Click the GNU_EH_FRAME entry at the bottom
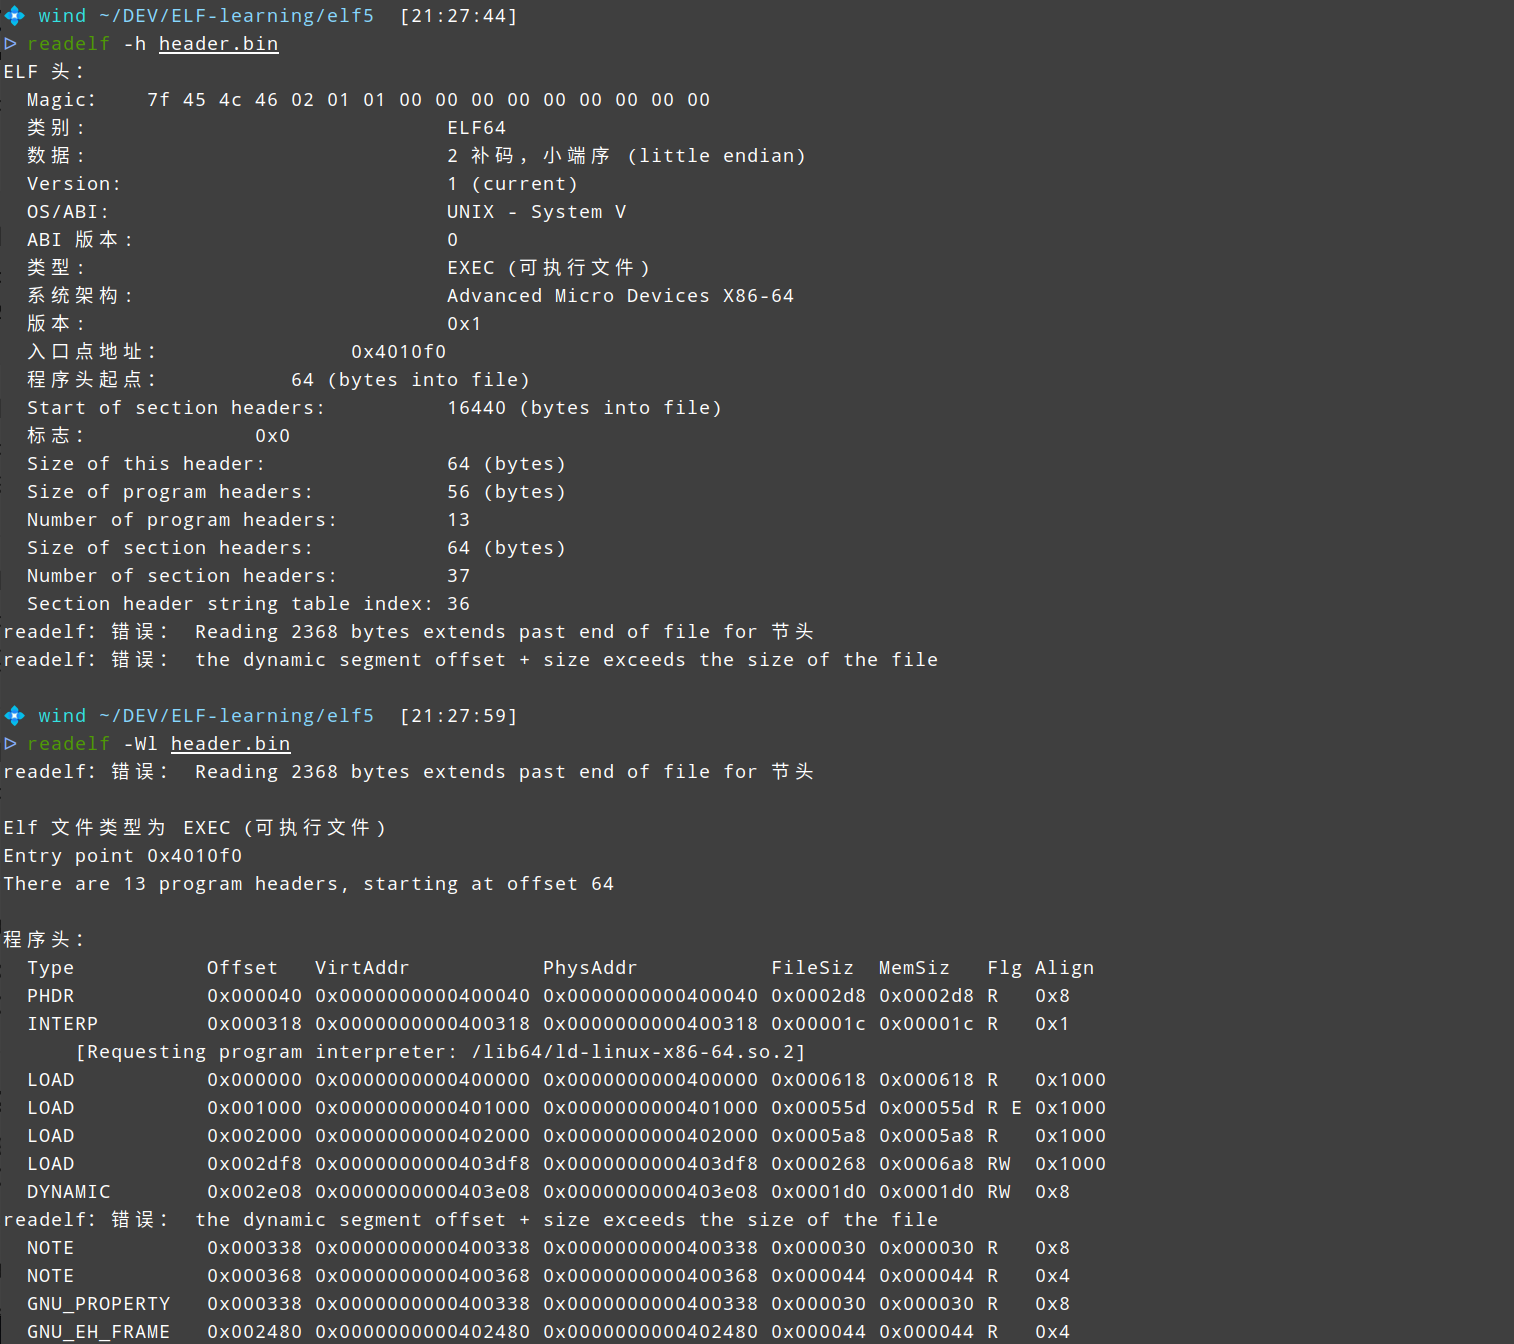The width and height of the screenshot is (1514, 1344). pyautogui.click(x=98, y=1332)
